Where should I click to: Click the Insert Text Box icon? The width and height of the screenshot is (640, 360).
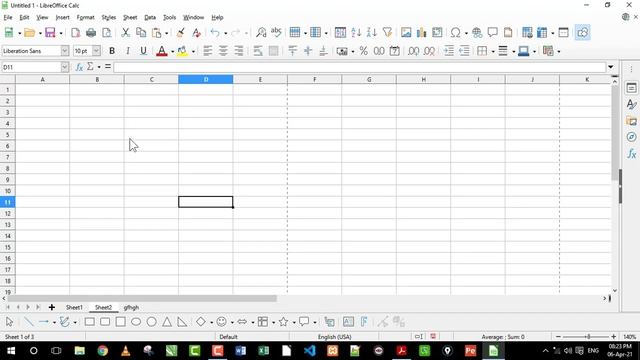coord(348,322)
